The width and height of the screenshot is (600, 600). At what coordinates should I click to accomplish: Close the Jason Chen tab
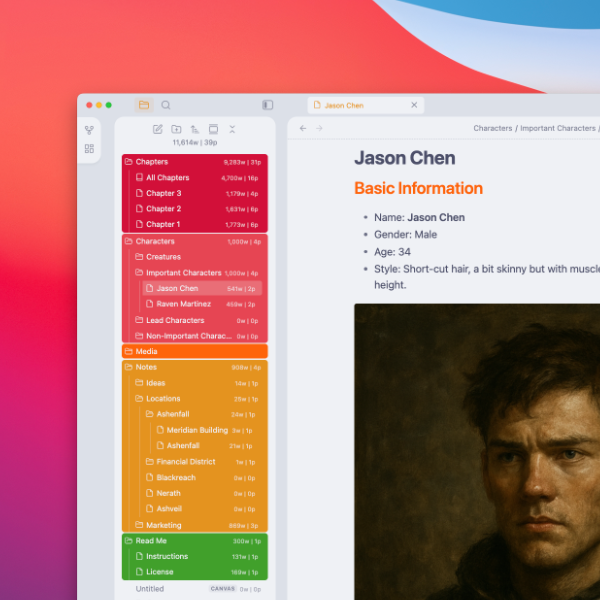[414, 105]
